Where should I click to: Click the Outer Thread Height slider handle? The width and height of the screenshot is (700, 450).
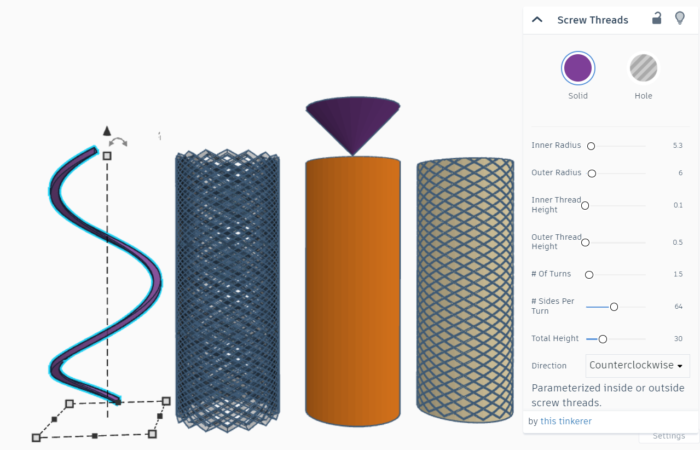click(585, 242)
